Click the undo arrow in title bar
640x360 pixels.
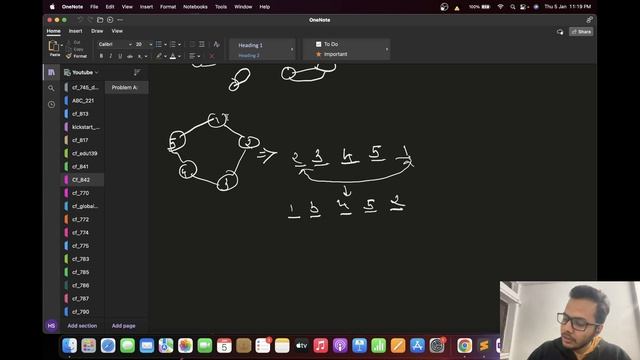coord(80,20)
